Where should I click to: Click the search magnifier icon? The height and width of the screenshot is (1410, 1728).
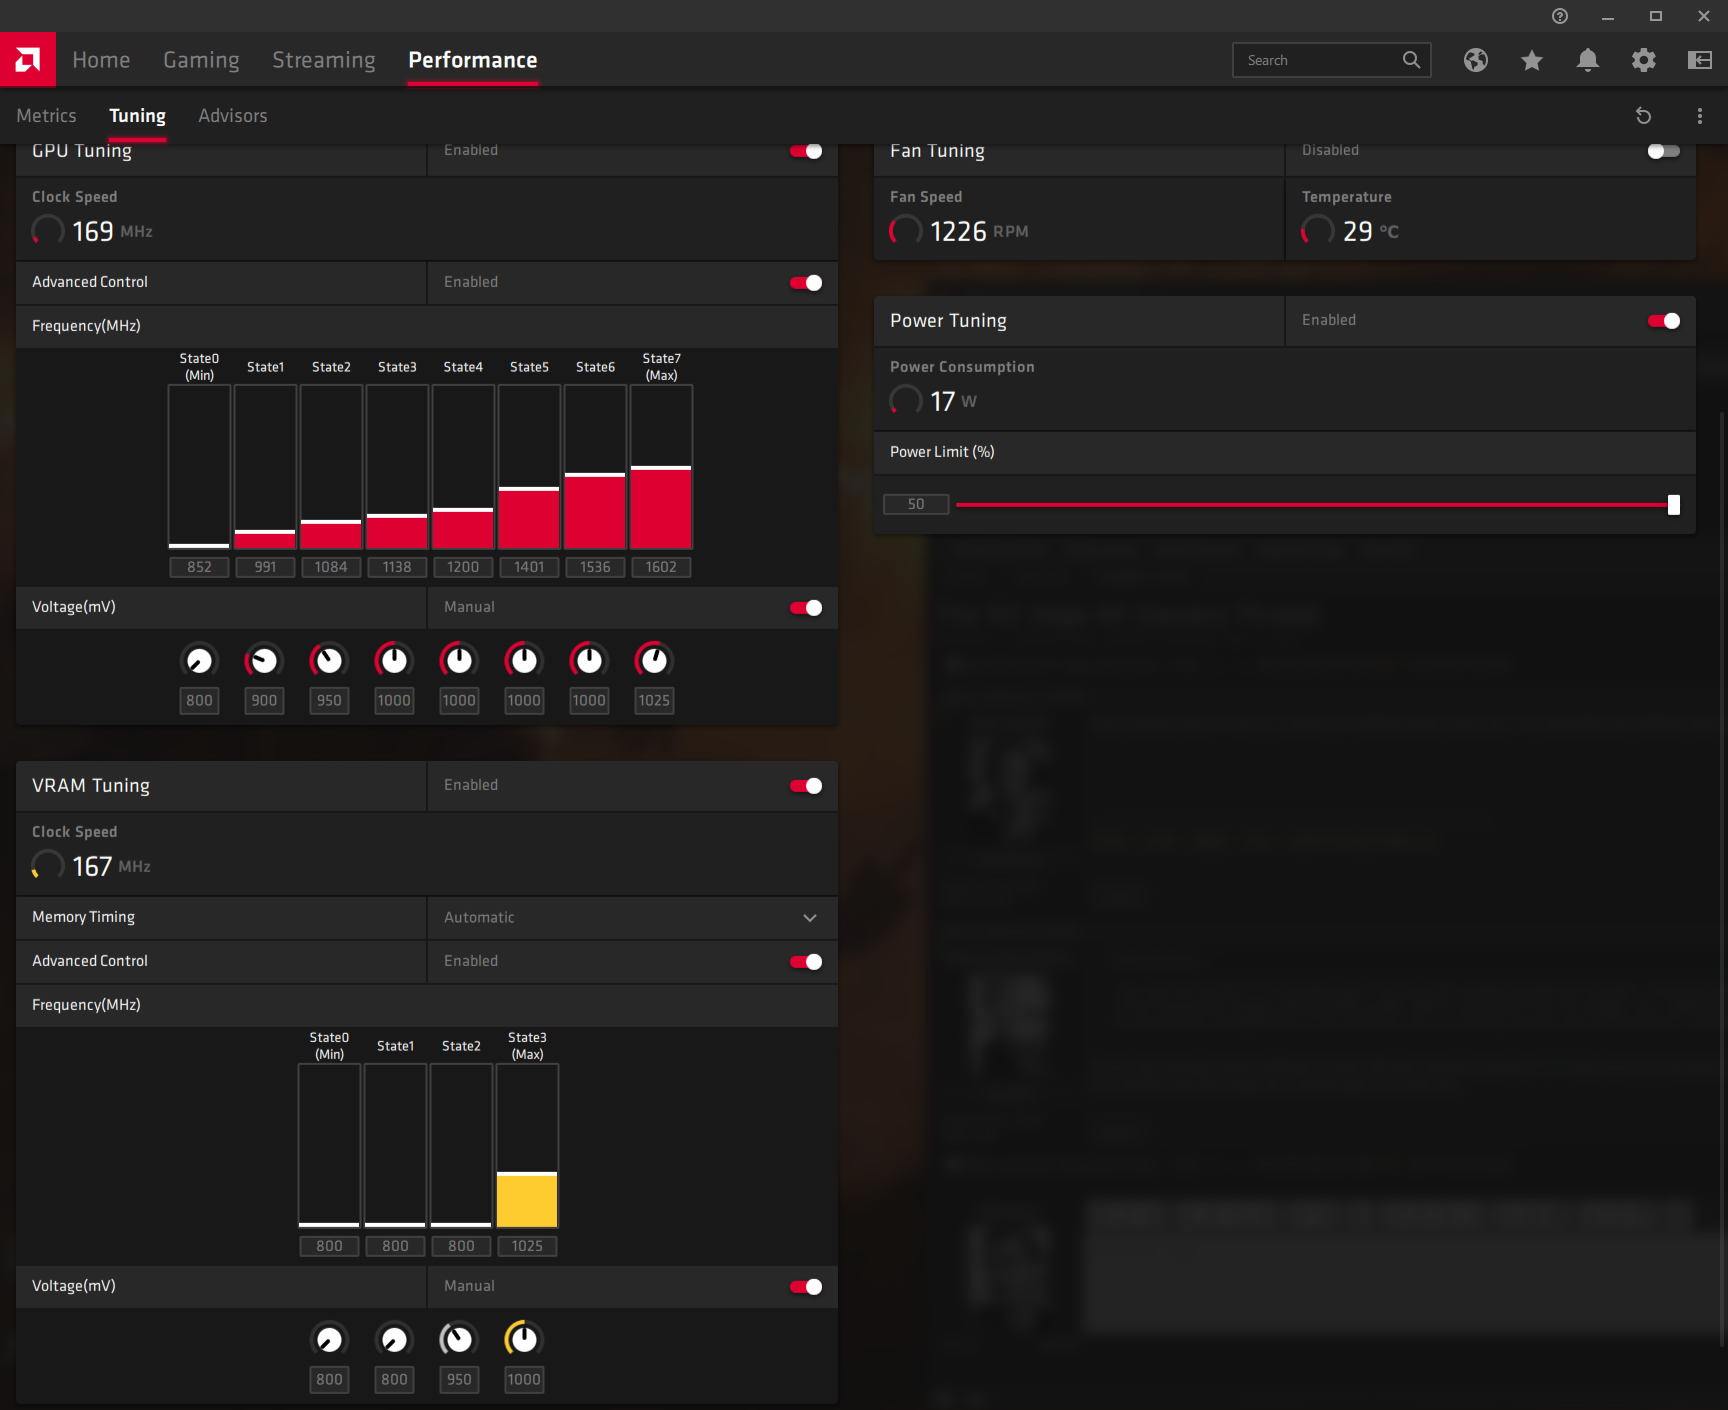(x=1411, y=60)
